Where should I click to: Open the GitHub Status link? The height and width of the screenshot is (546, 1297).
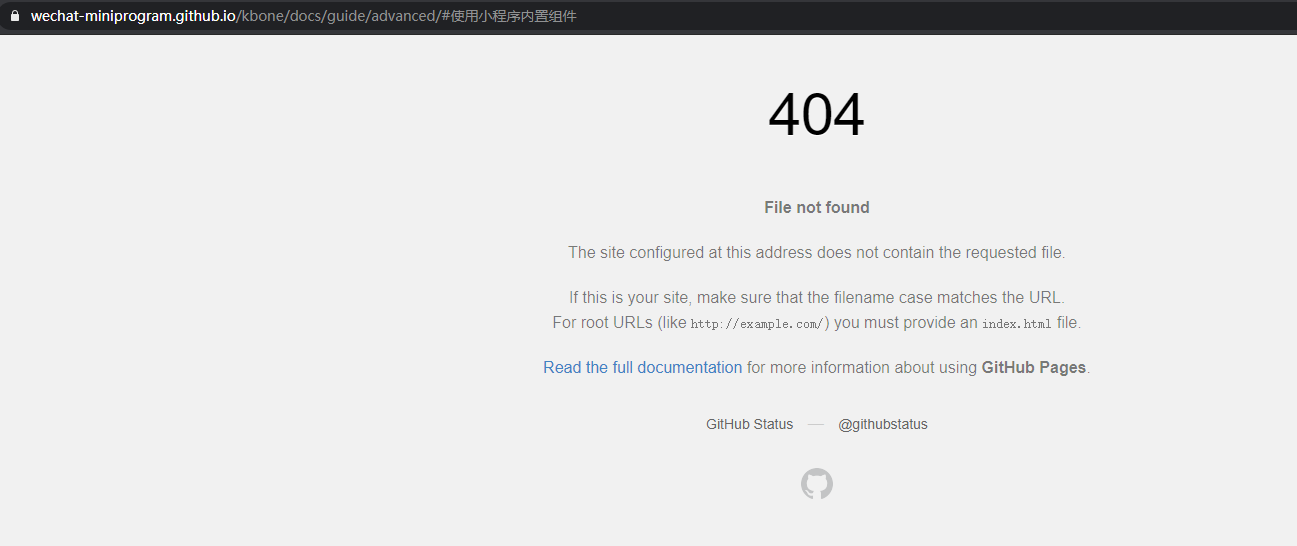tap(749, 424)
